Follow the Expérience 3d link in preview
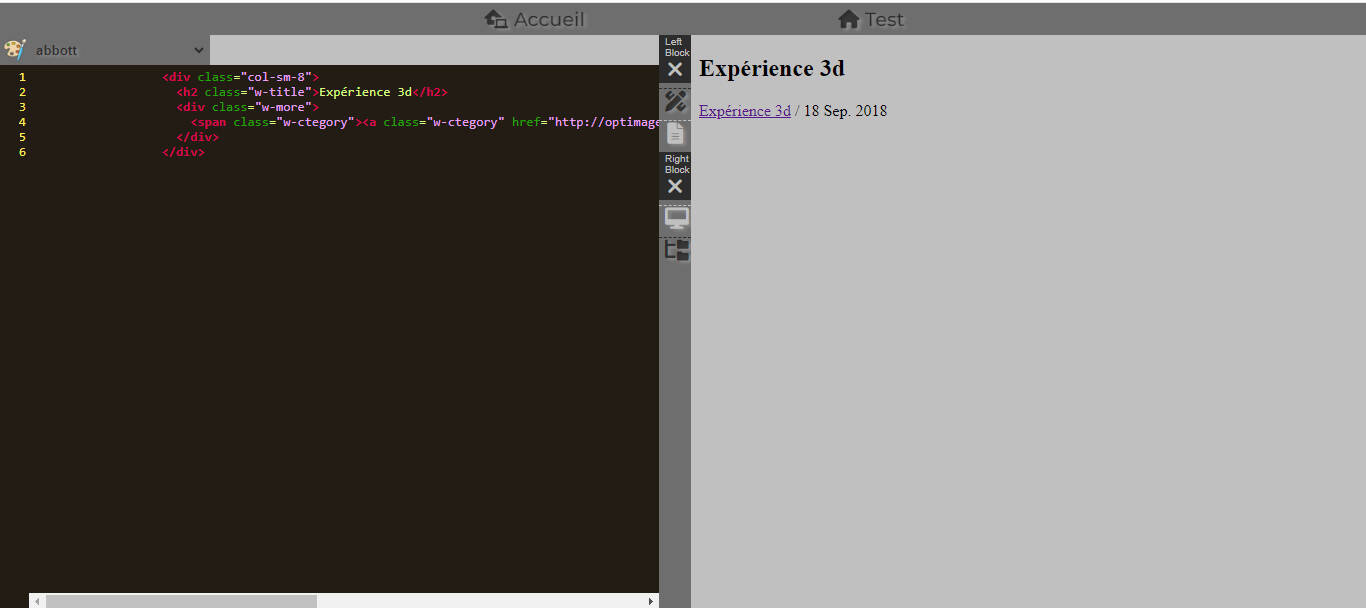This screenshot has width=1366, height=608. click(744, 111)
